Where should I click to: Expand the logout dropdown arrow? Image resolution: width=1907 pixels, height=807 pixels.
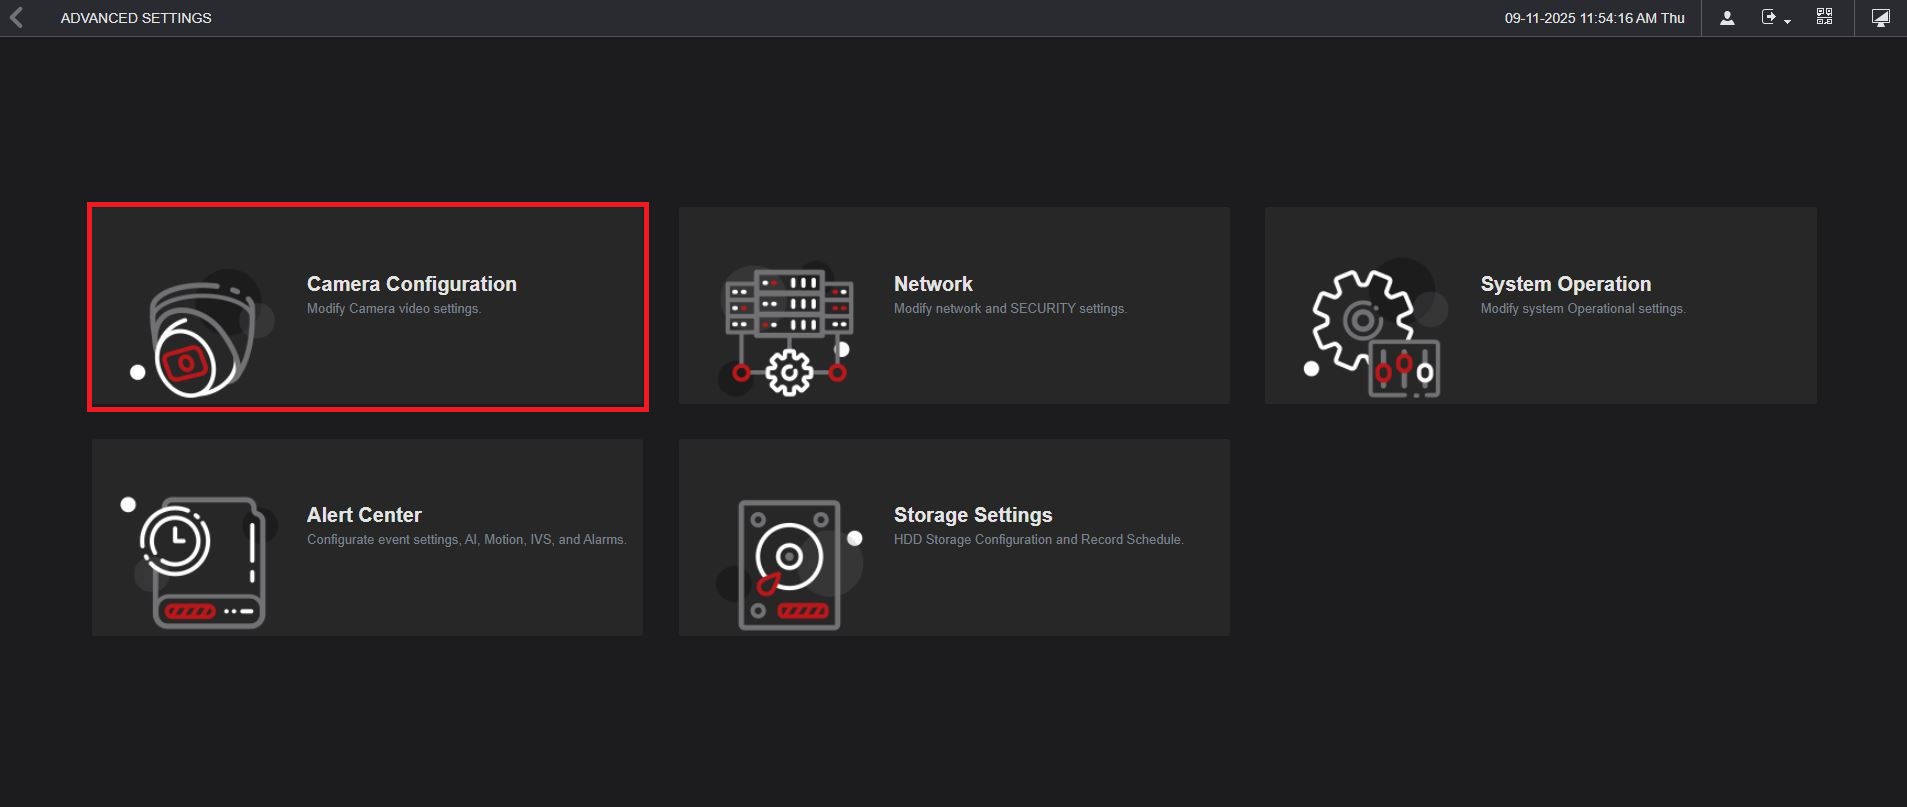click(x=1787, y=21)
